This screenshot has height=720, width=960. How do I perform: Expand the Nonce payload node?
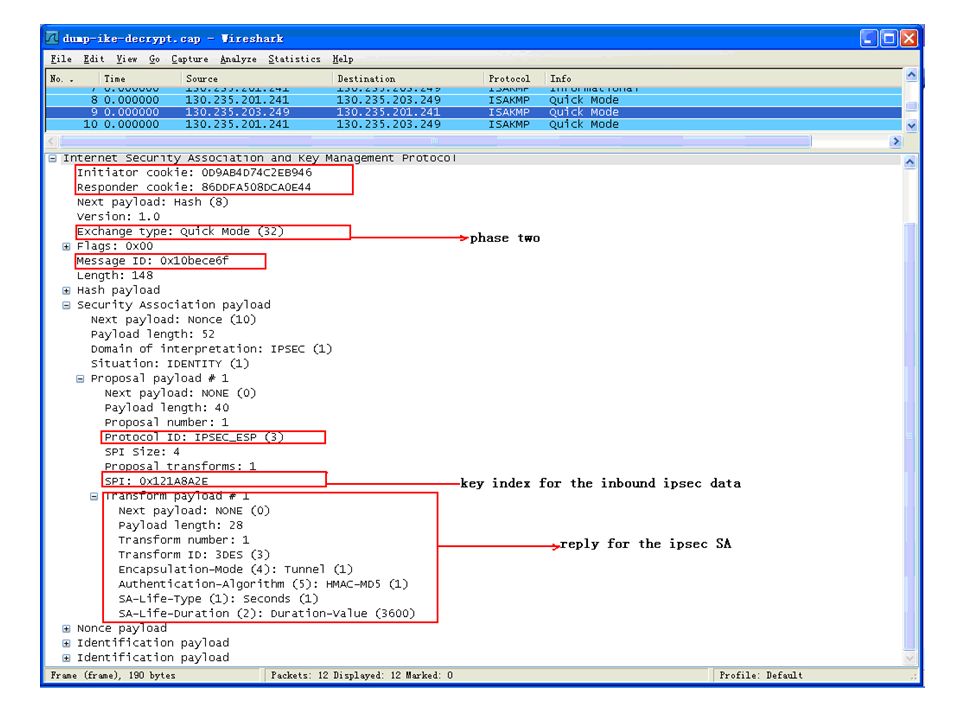tap(66, 628)
